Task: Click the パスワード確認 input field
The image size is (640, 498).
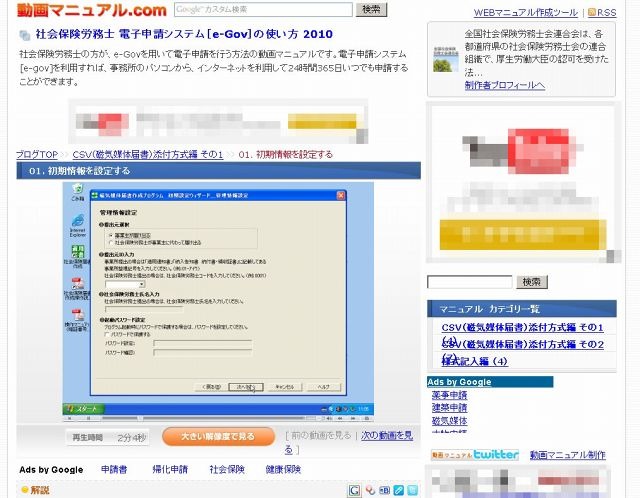Action: (202, 352)
